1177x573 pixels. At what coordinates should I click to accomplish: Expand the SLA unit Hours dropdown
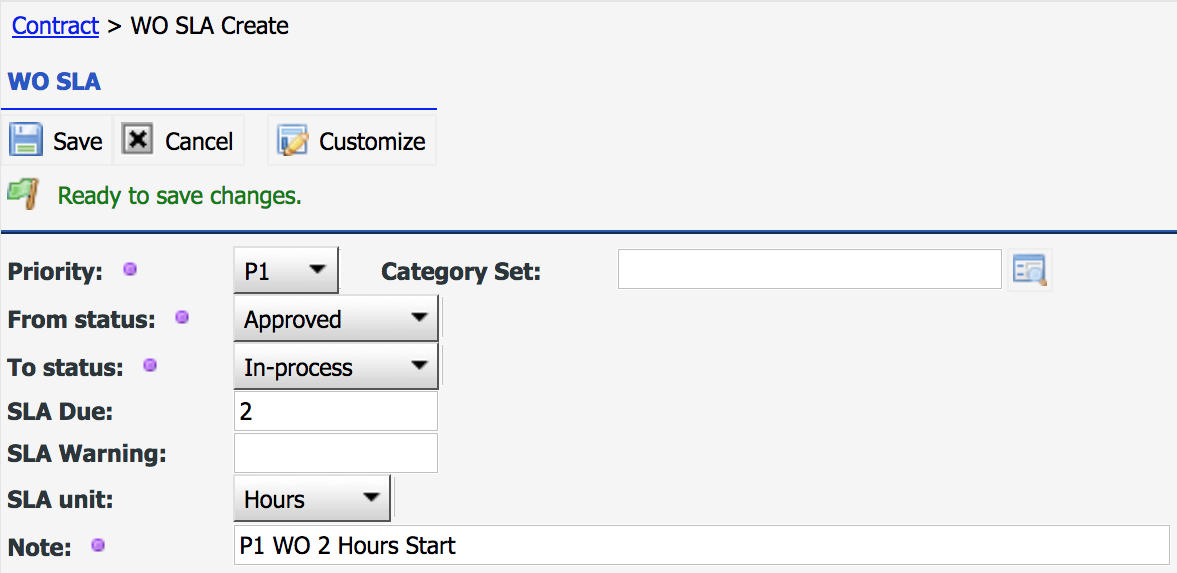pyautogui.click(x=312, y=498)
